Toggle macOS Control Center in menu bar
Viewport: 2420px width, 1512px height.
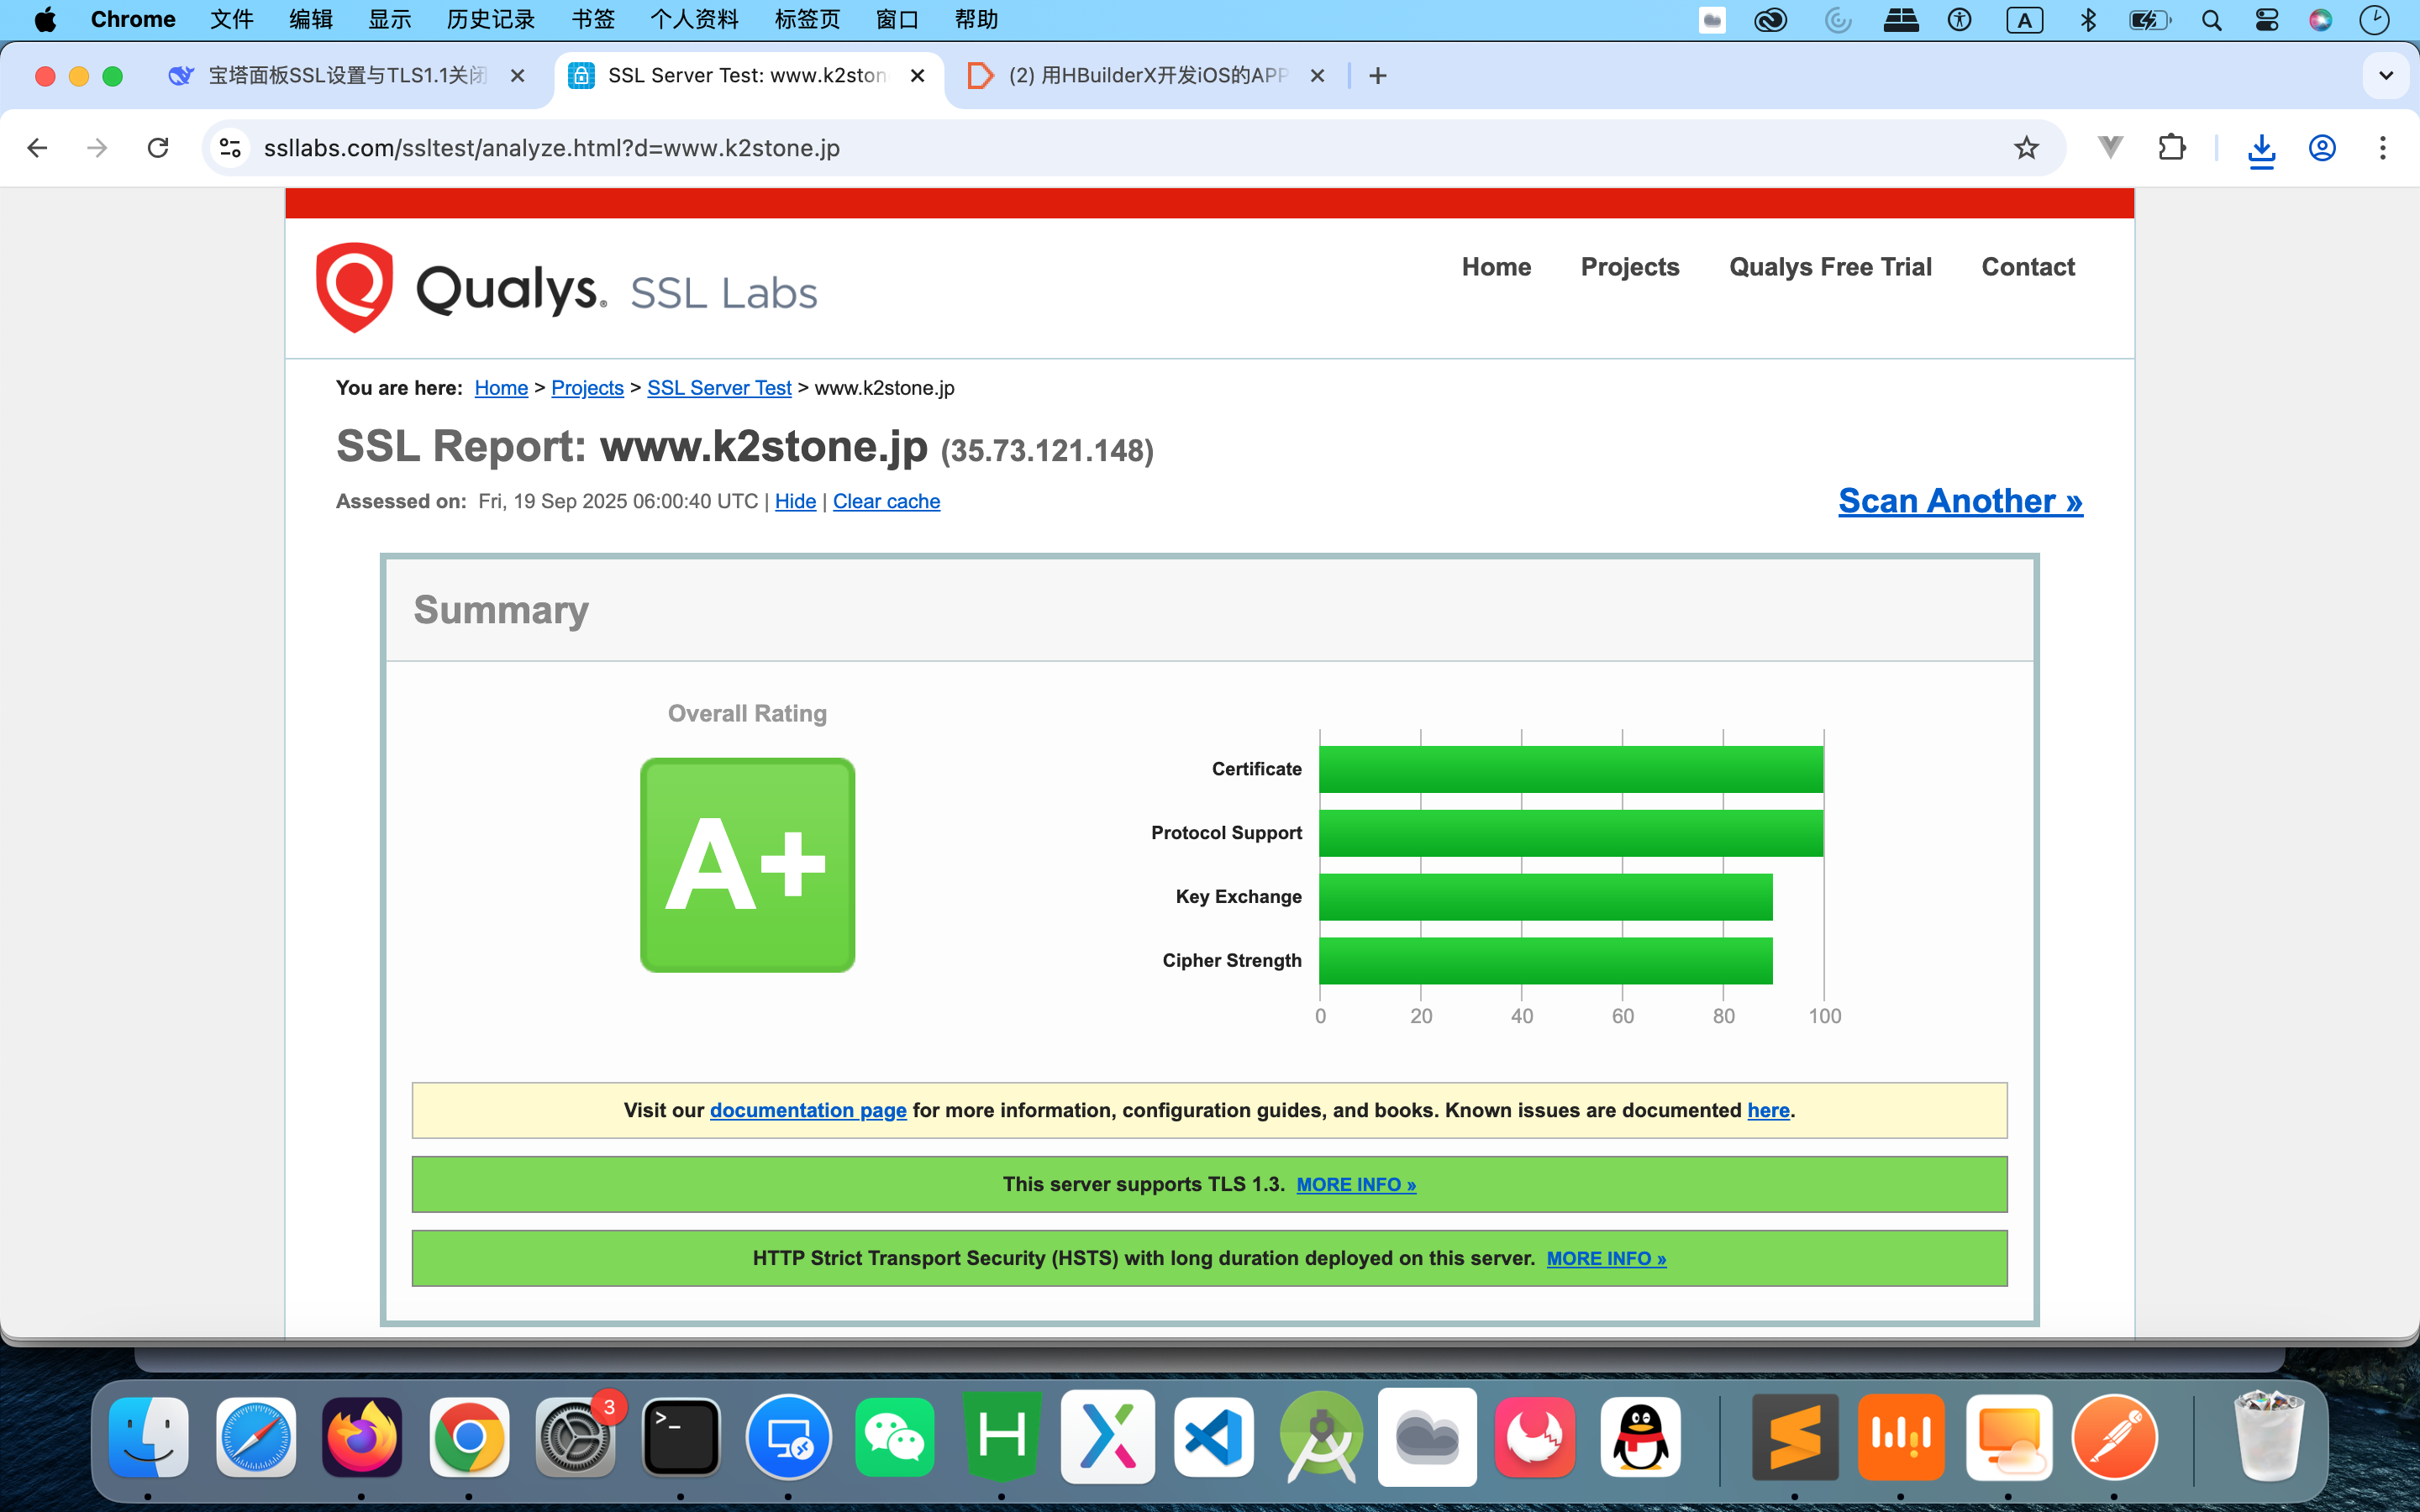click(2266, 20)
